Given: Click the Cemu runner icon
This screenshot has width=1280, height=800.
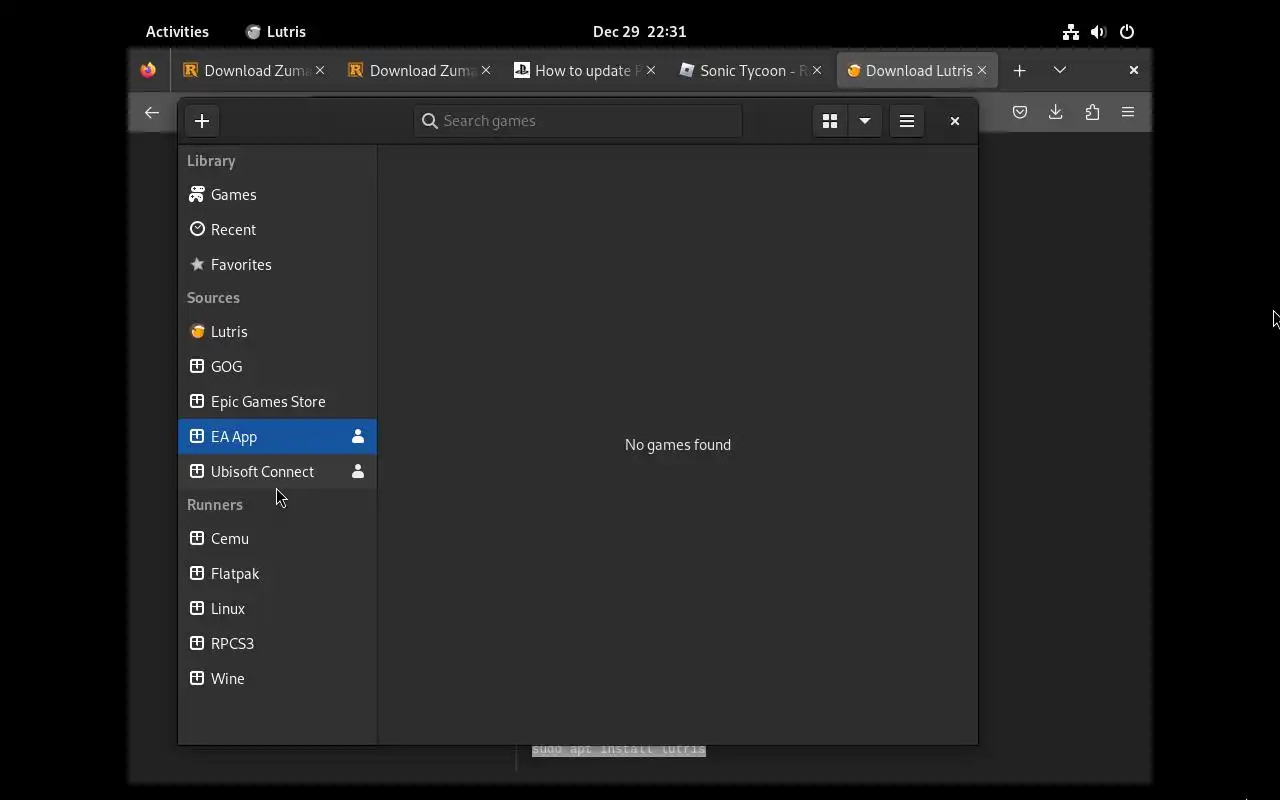Looking at the screenshot, I should tap(197, 538).
